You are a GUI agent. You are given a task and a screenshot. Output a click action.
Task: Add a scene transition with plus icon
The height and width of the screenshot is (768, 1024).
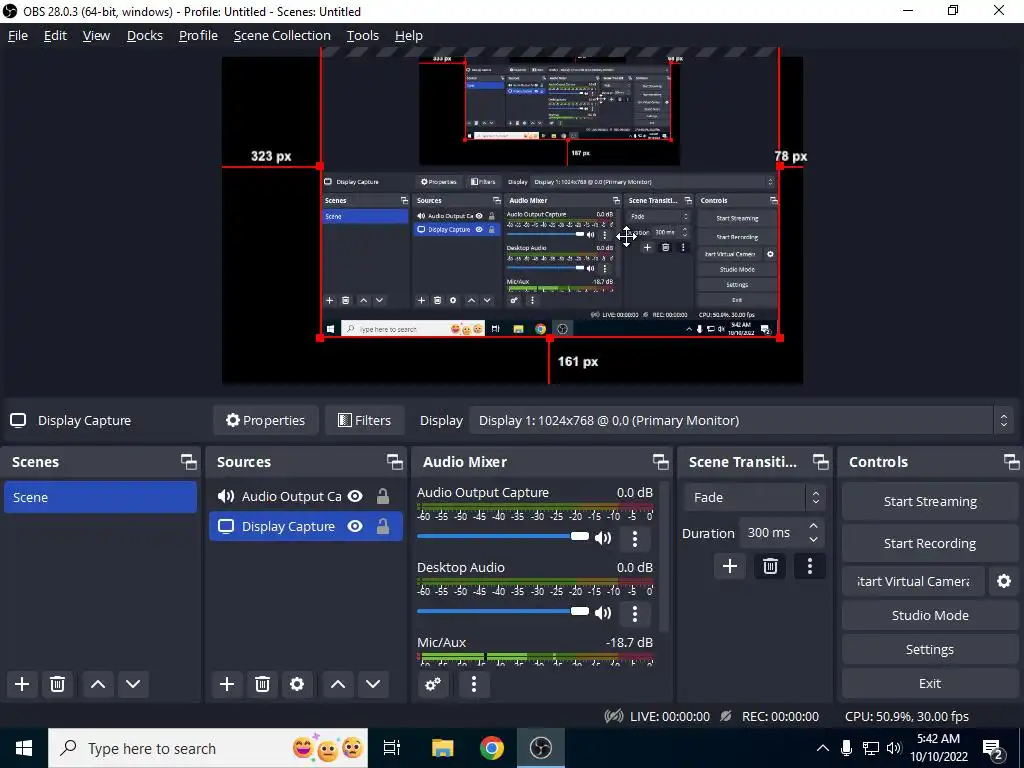729,566
